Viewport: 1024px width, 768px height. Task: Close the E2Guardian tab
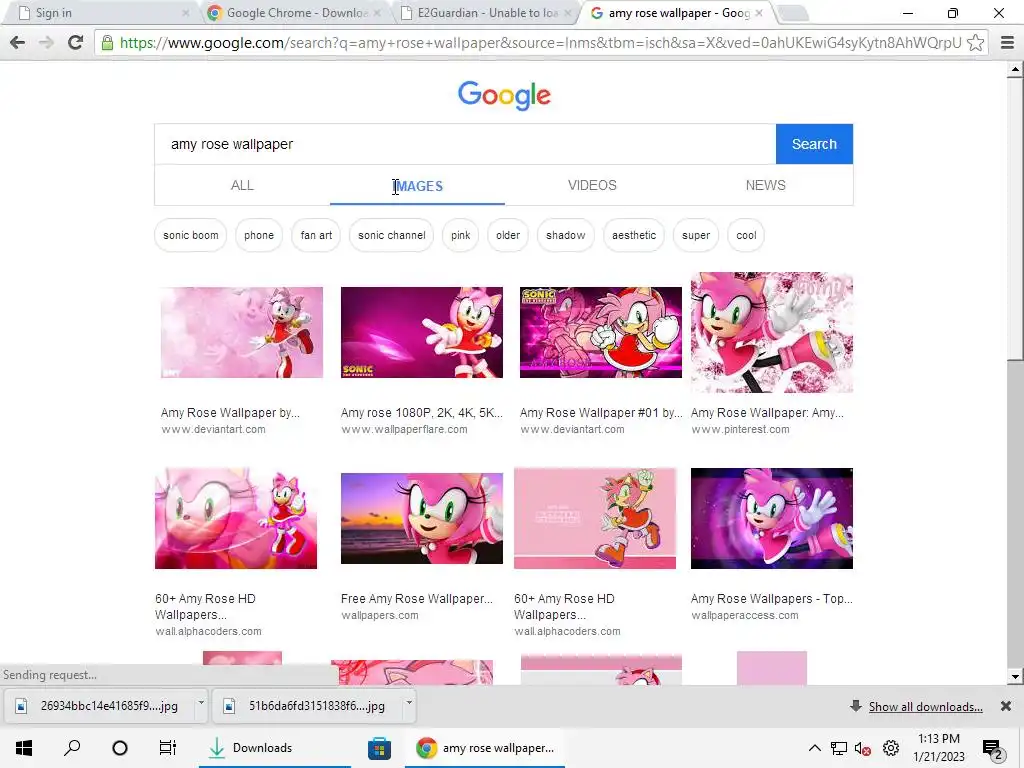click(568, 12)
